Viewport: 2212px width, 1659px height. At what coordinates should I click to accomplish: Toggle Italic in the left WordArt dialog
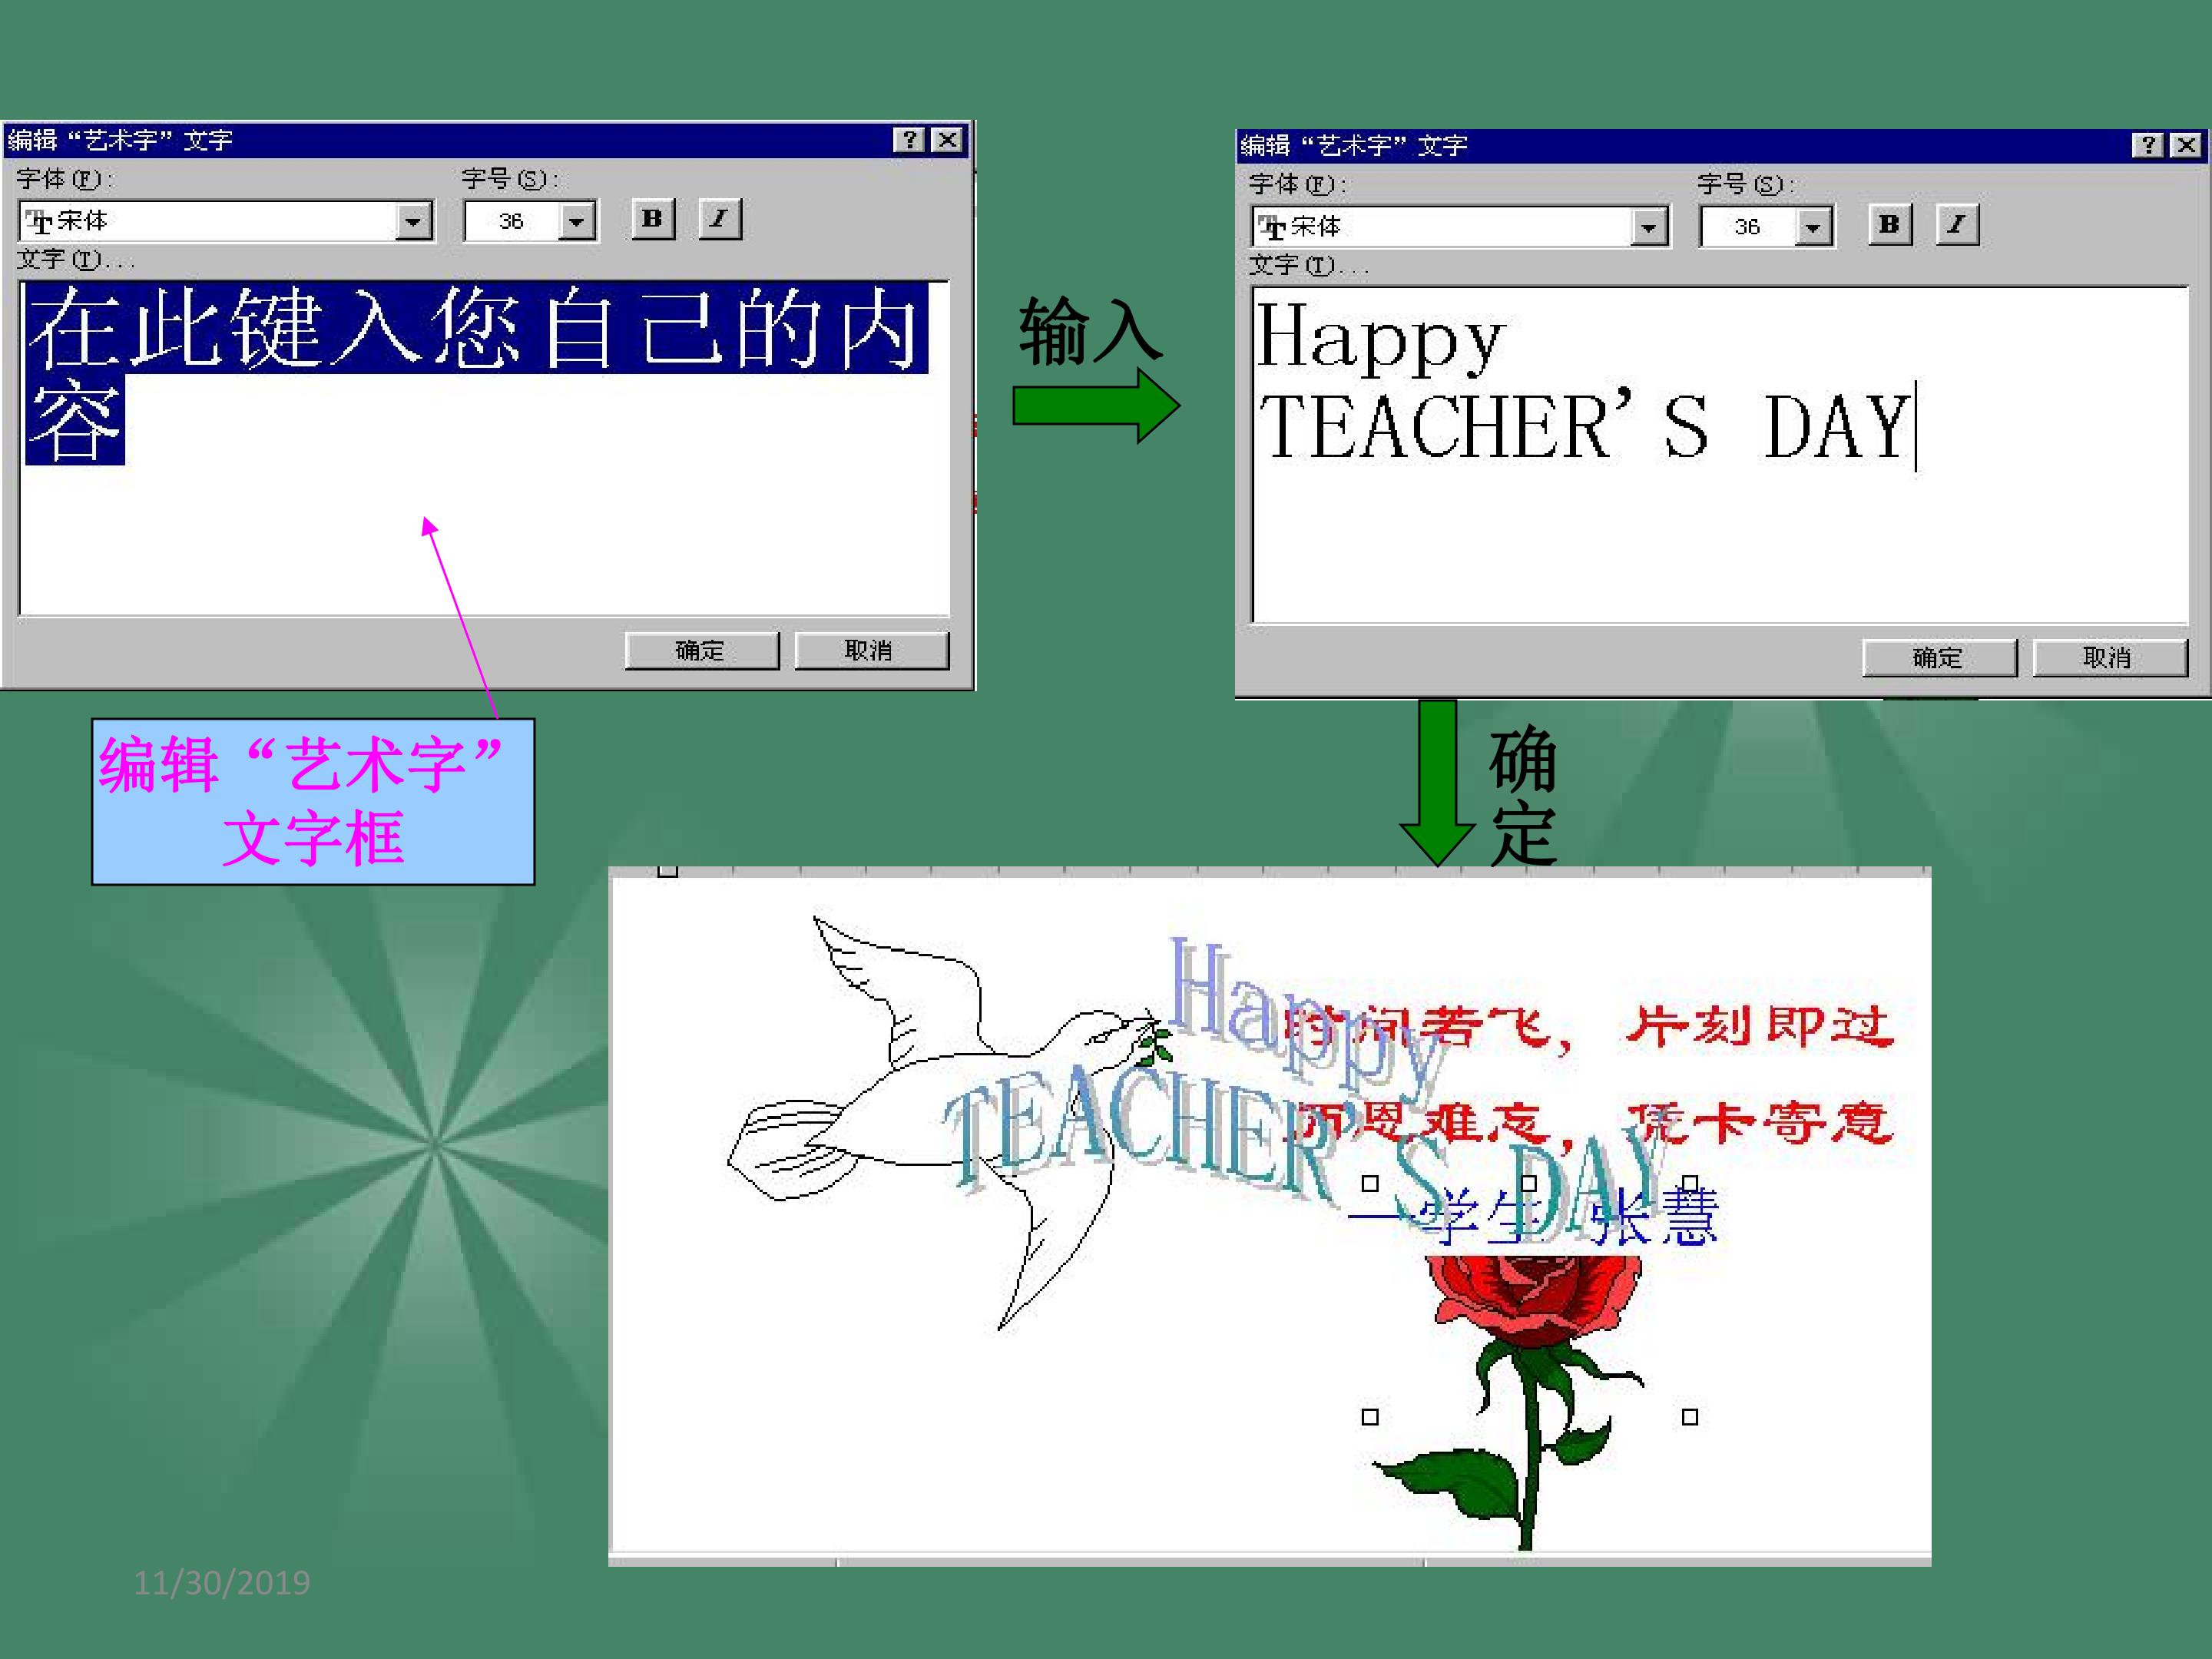pos(720,219)
